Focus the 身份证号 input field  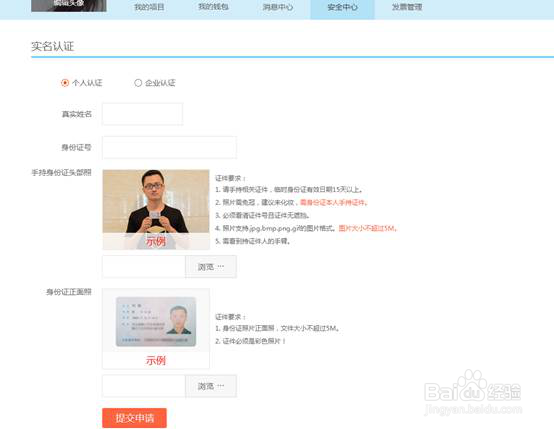click(x=169, y=147)
